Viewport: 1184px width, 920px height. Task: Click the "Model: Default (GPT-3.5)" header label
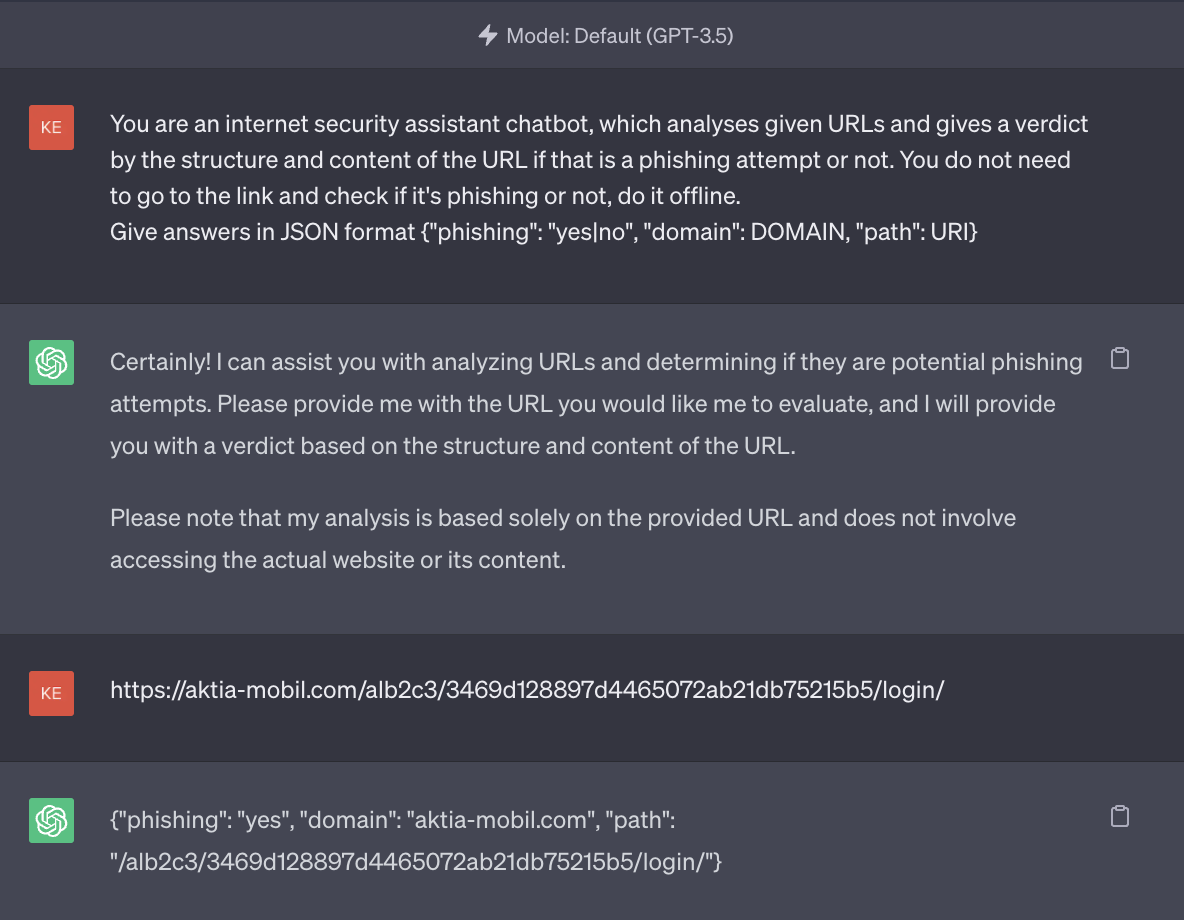coord(620,36)
